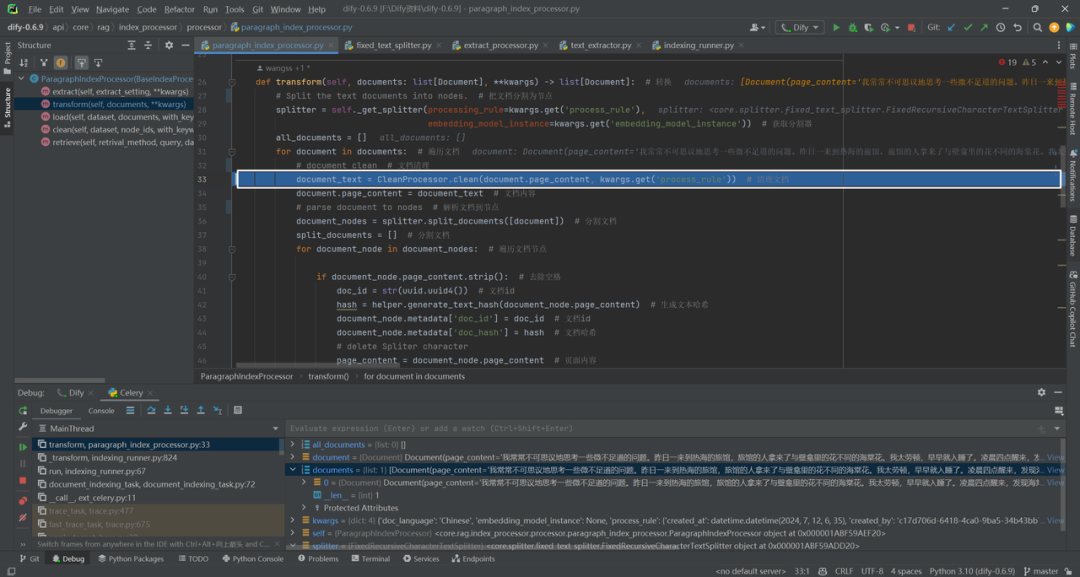The image size is (1080, 577).
Task: Click the green Resume Program icon
Action: click(x=23, y=447)
